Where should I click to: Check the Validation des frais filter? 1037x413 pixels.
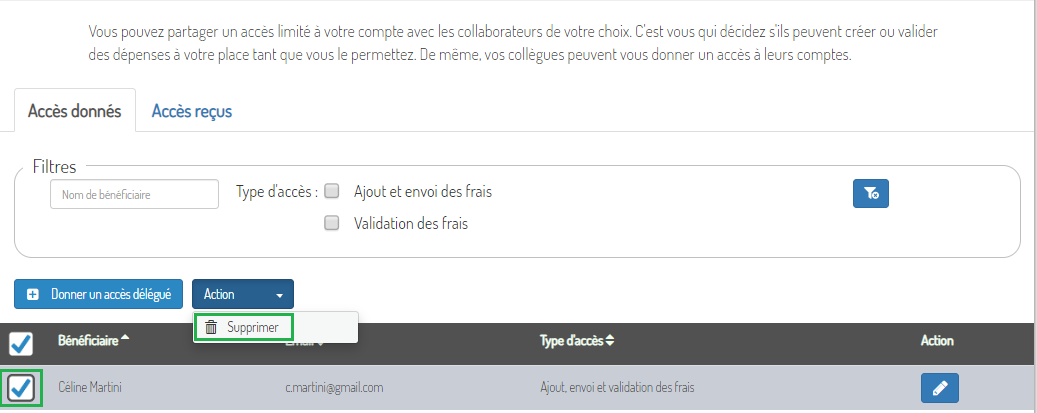point(332,223)
